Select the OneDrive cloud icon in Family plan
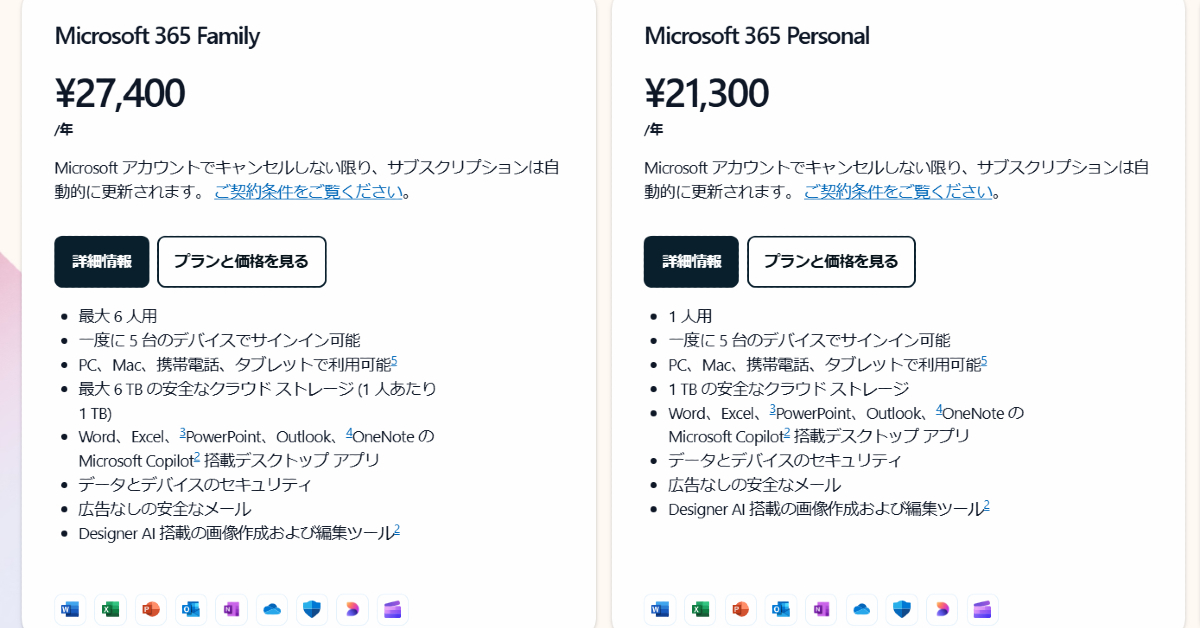1200x628 pixels. (x=272, y=609)
